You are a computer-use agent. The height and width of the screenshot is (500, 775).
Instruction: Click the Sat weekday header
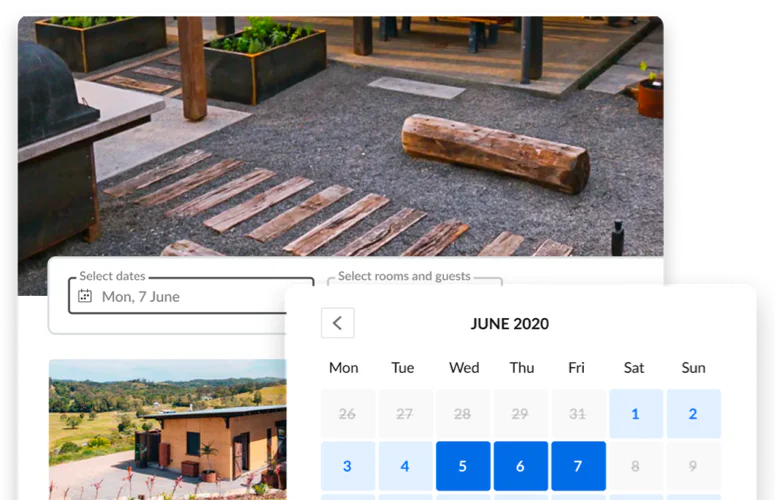634,368
